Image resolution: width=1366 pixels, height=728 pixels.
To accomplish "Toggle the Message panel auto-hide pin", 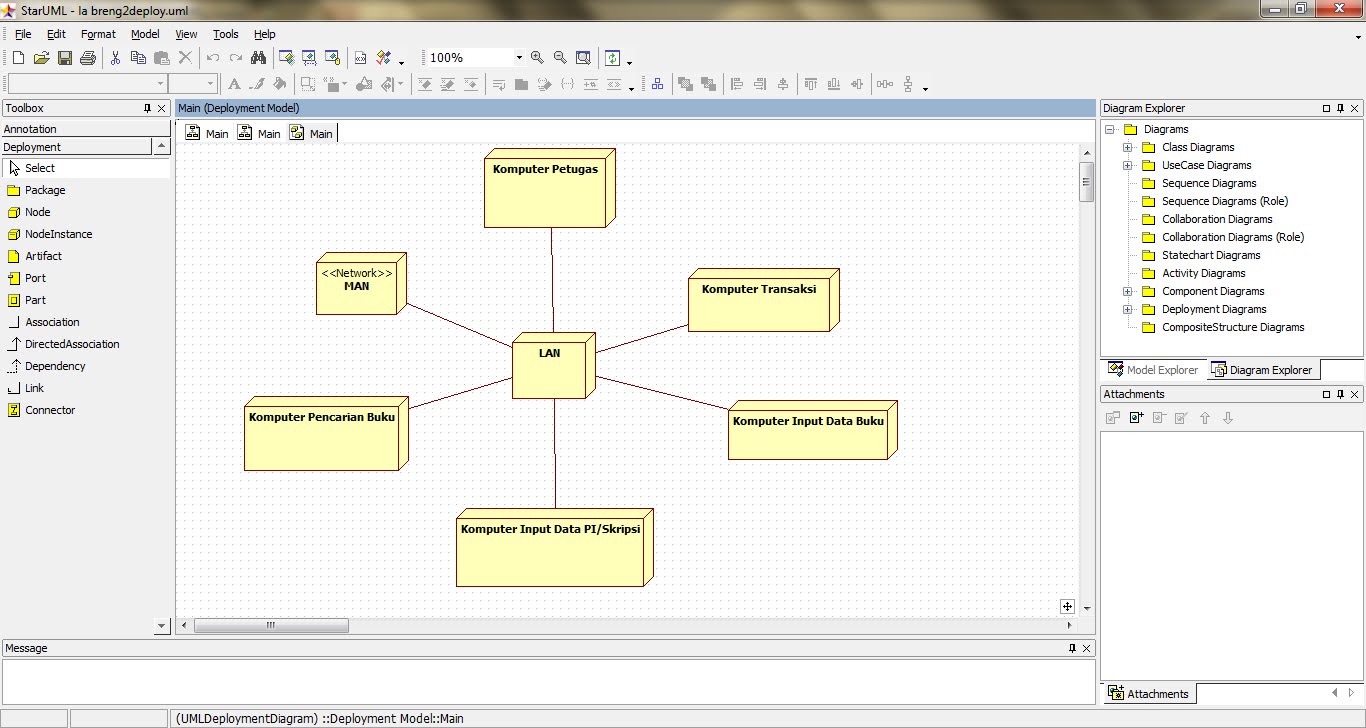I will tap(1073, 648).
